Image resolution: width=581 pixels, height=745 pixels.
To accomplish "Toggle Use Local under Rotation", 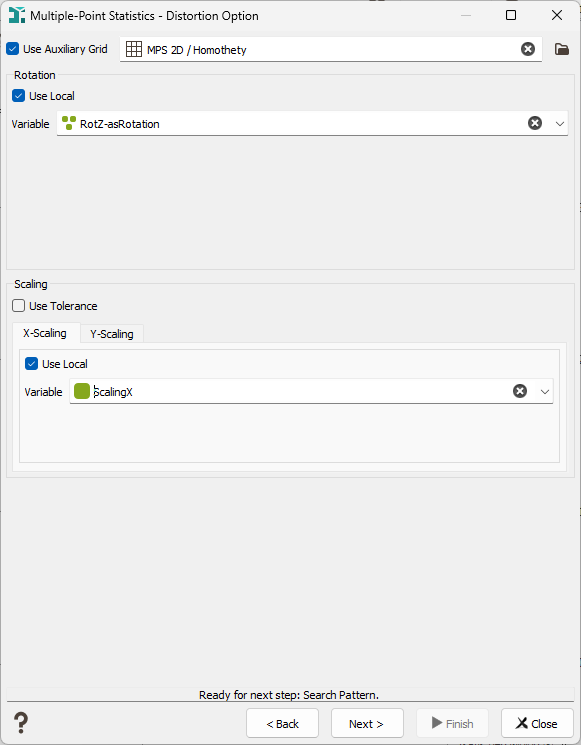I will click(19, 96).
